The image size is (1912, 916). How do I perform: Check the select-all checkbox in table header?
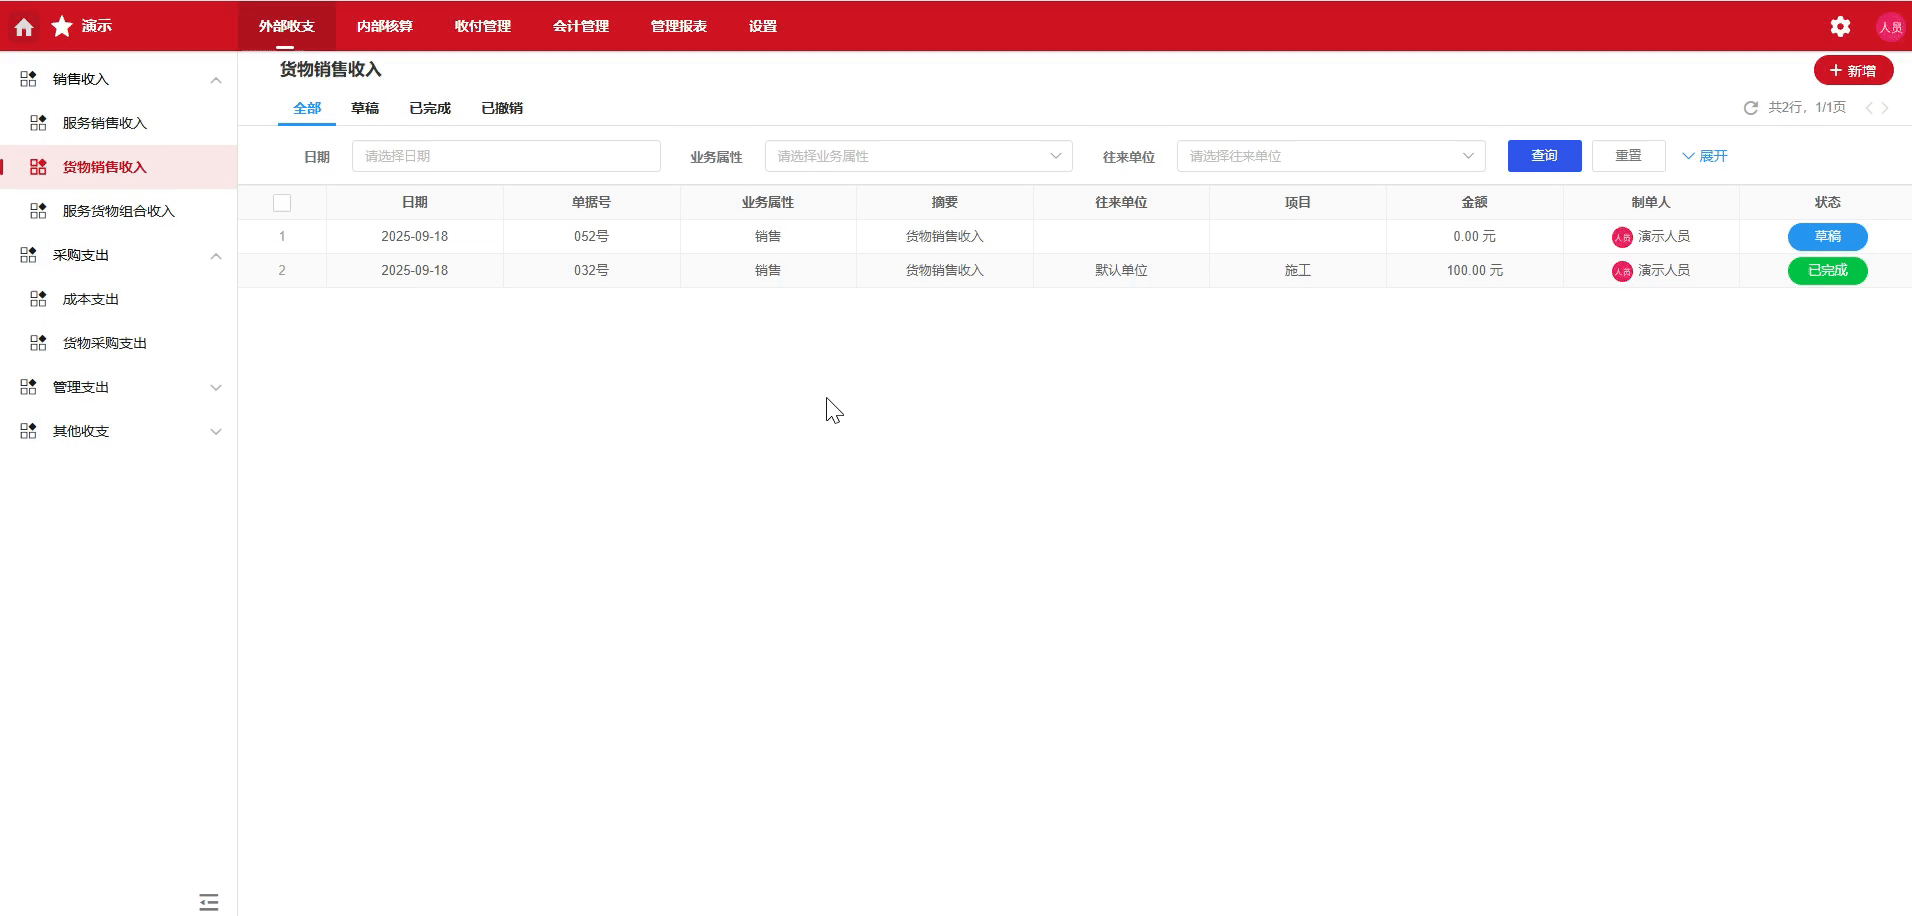[282, 202]
